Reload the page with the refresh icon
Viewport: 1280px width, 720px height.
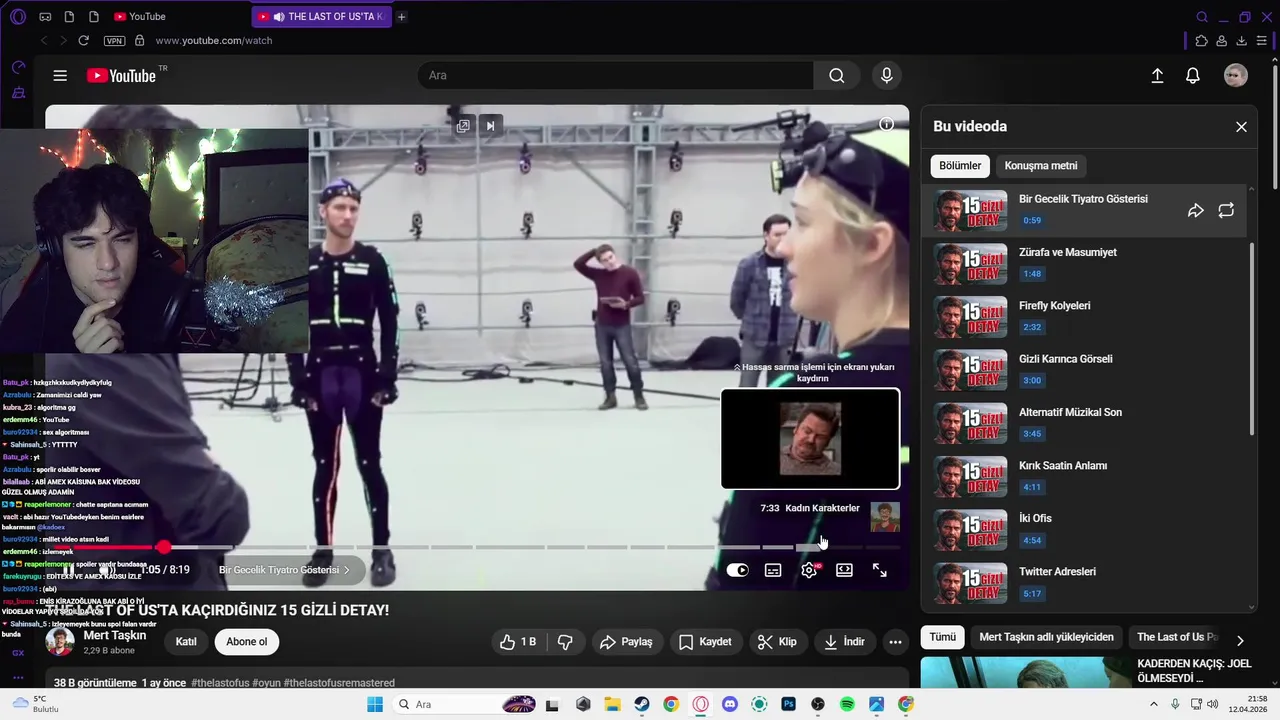click(84, 41)
